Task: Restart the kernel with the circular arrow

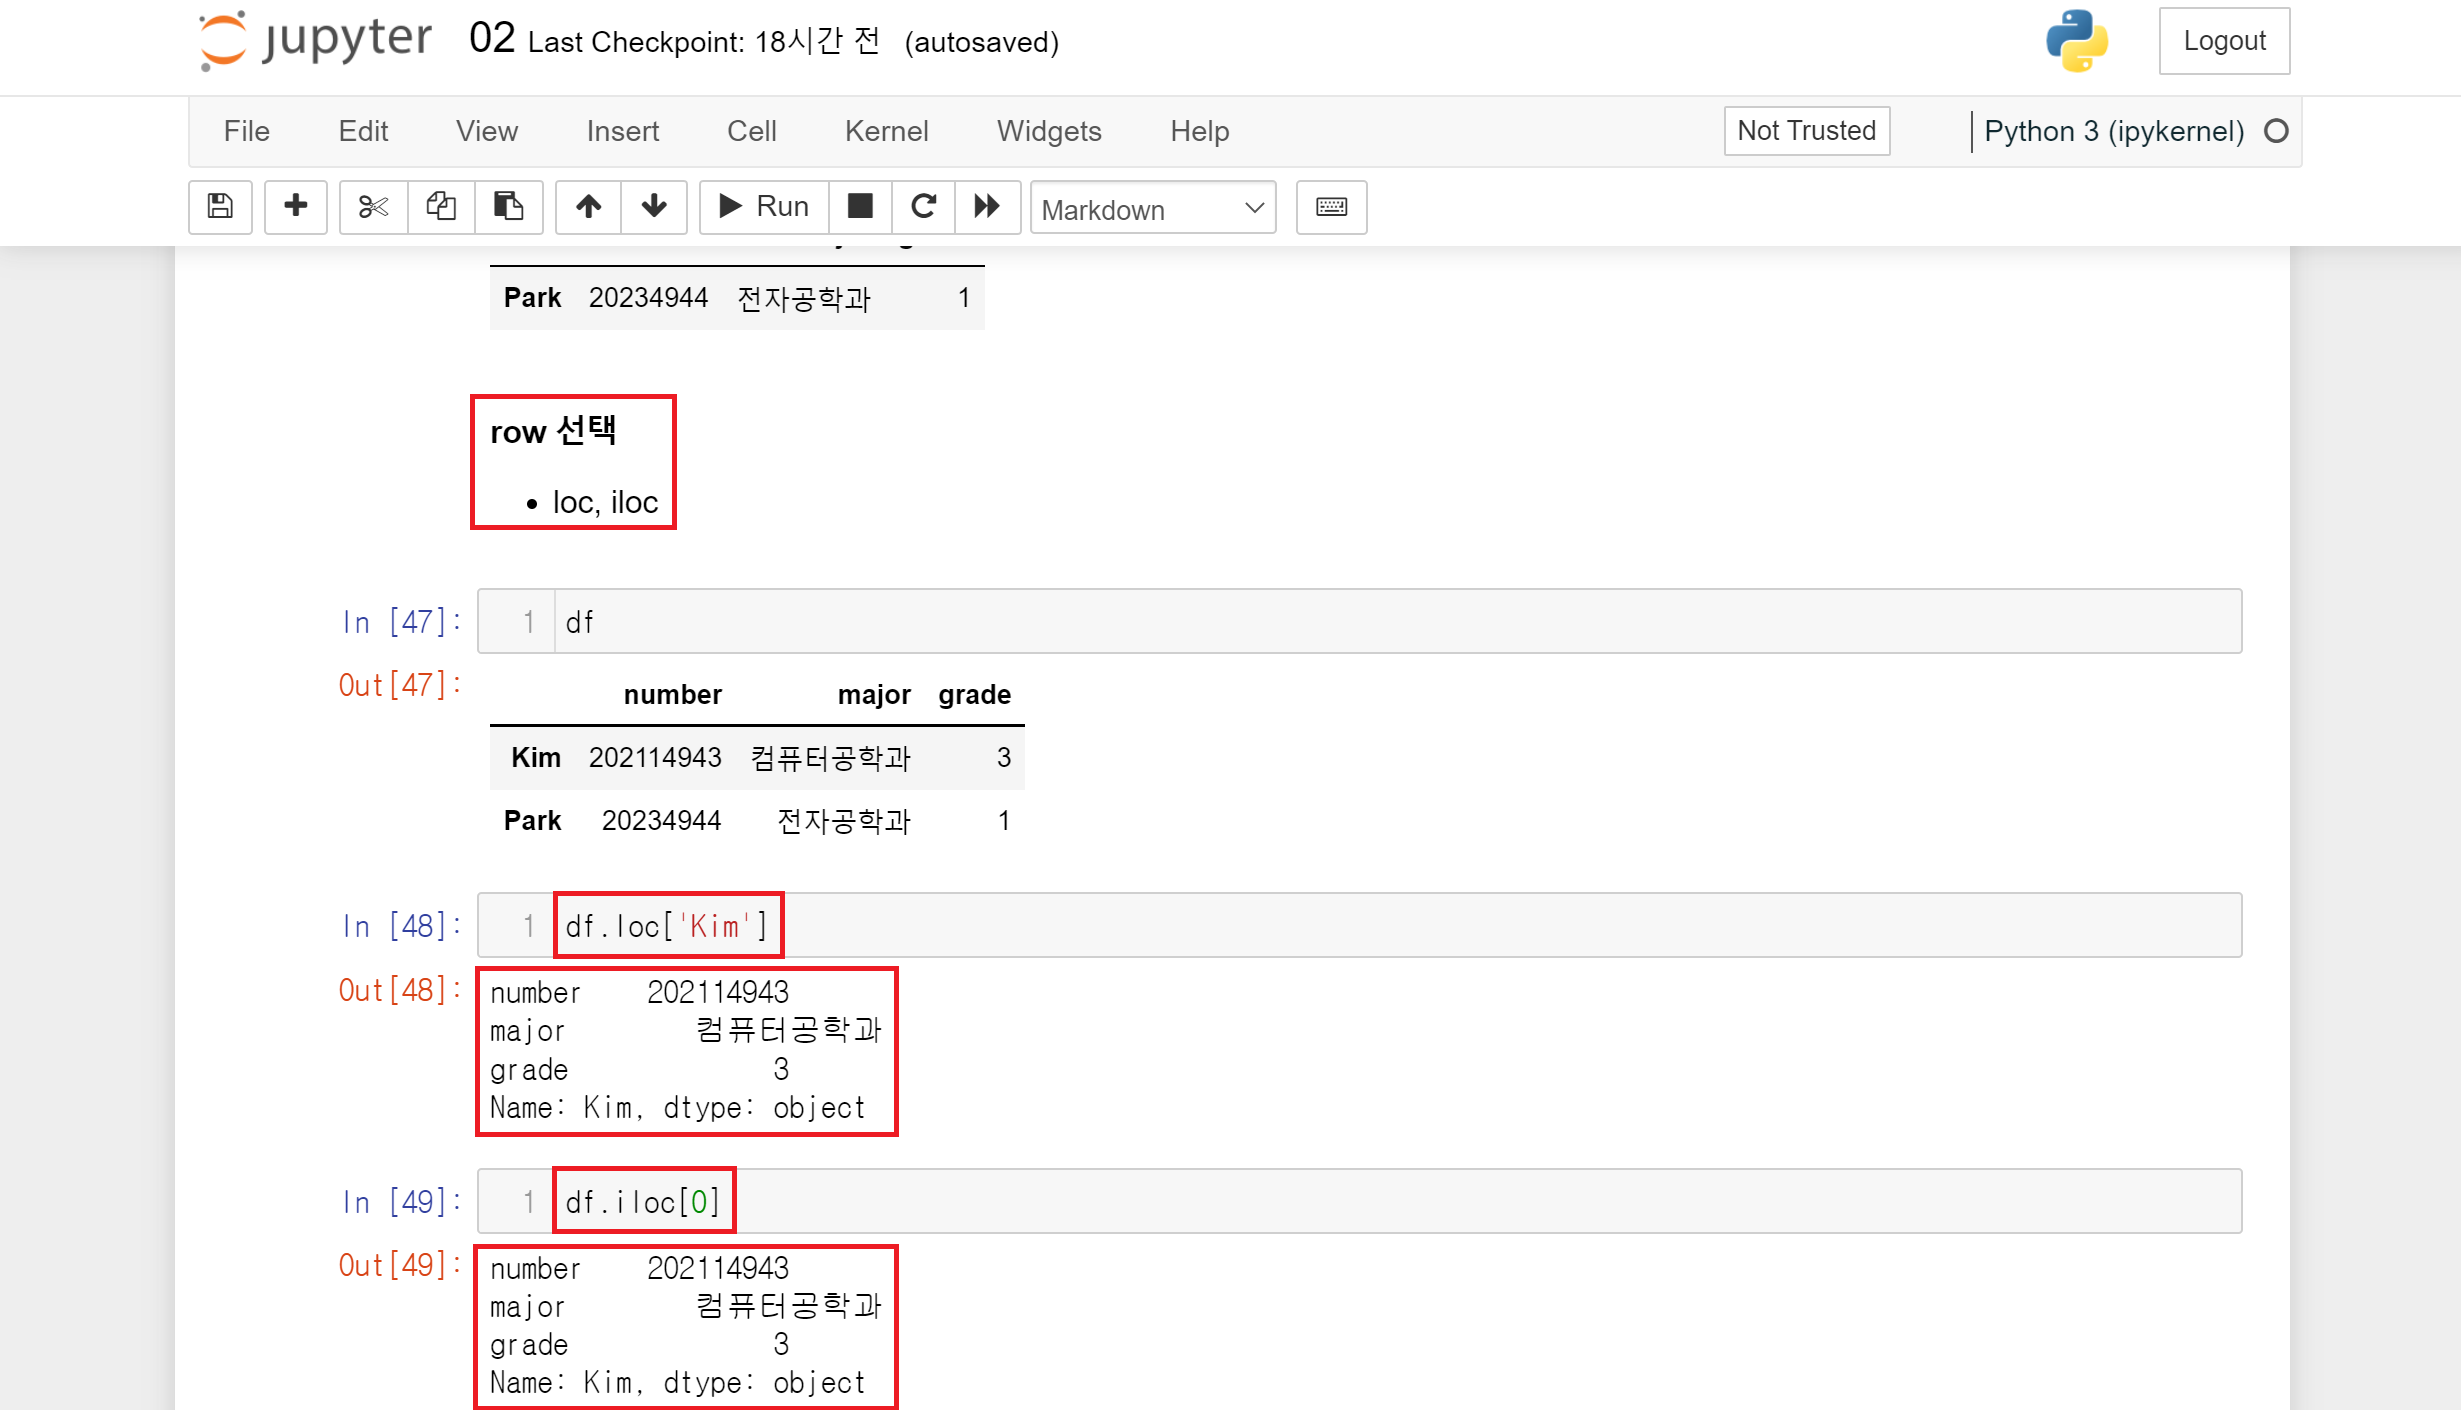Action: pos(923,207)
